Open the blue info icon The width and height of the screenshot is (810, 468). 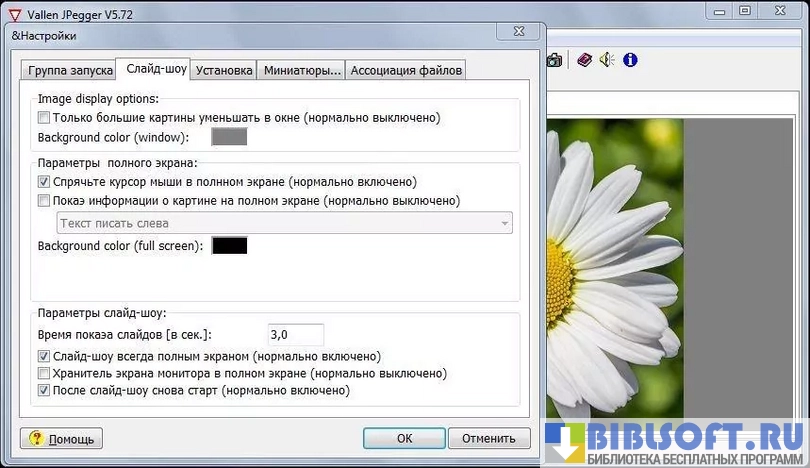click(630, 60)
